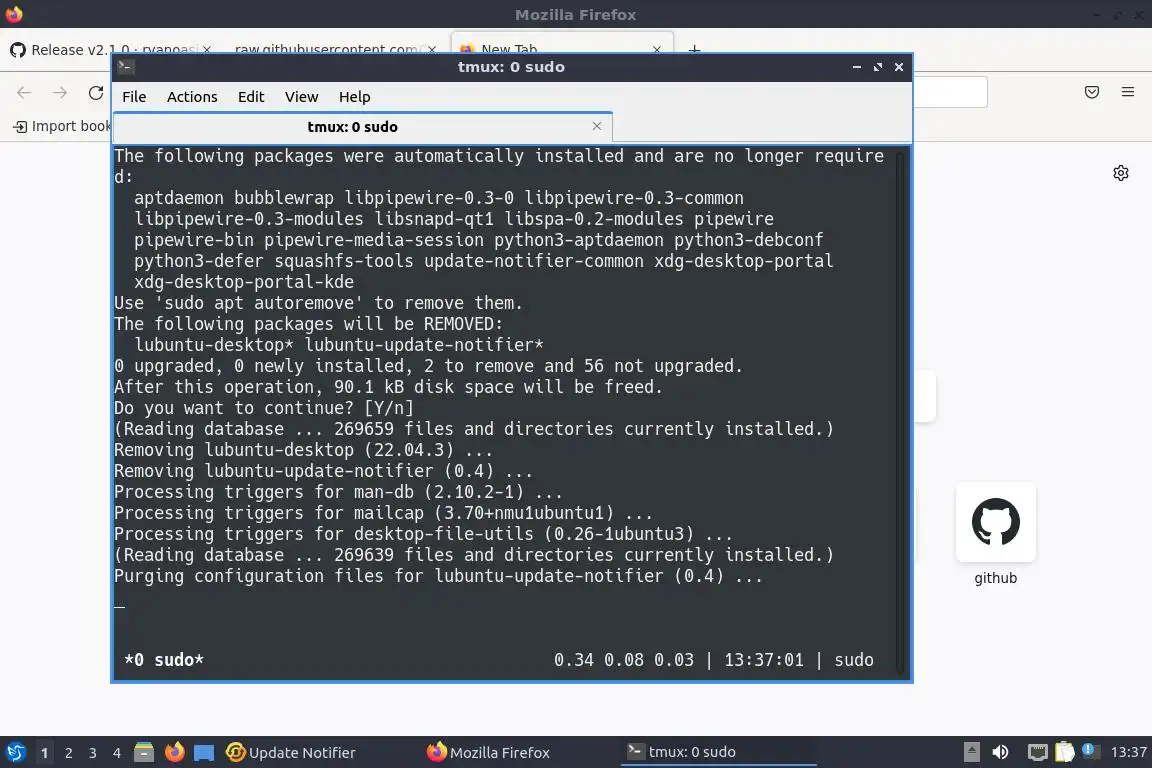Click the terminal icon in the title bar
Viewport: 1152px width, 768px height.
[x=126, y=67]
